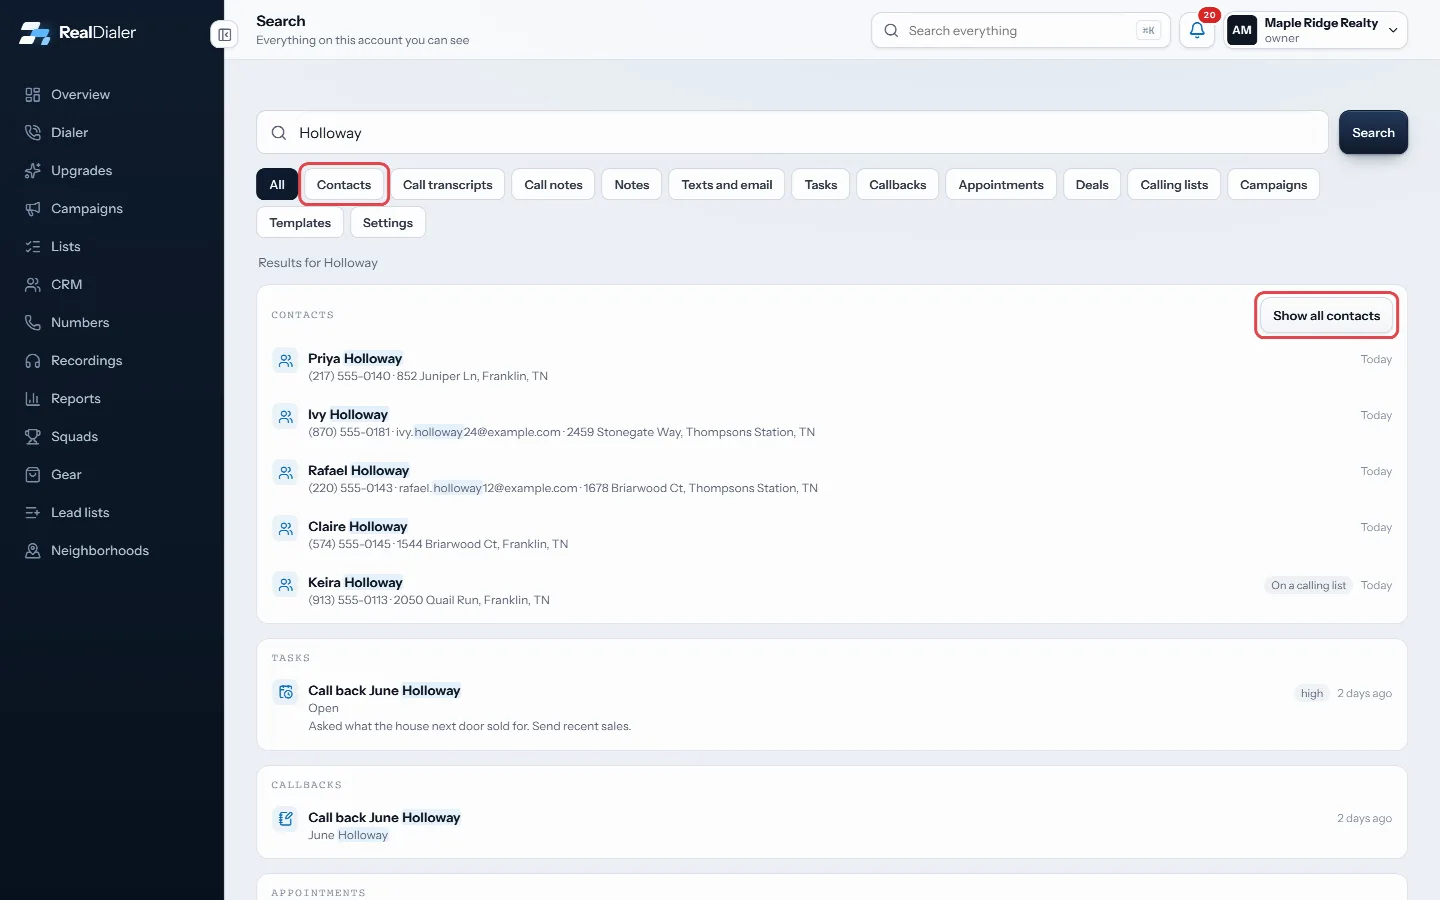
Task: Focus the Search everything box
Action: pyautogui.click(x=1020, y=30)
